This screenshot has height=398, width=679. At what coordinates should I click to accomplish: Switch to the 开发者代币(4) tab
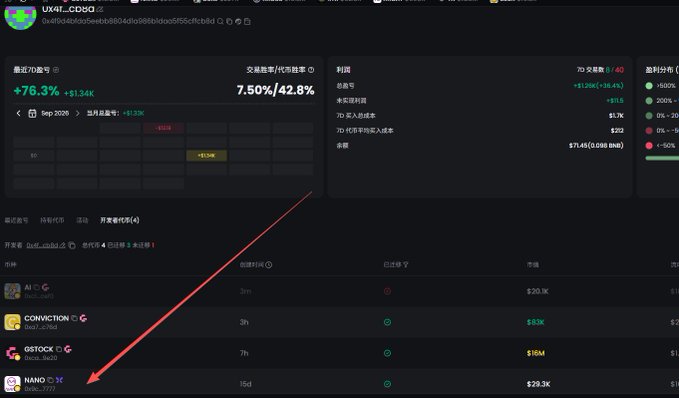point(120,220)
